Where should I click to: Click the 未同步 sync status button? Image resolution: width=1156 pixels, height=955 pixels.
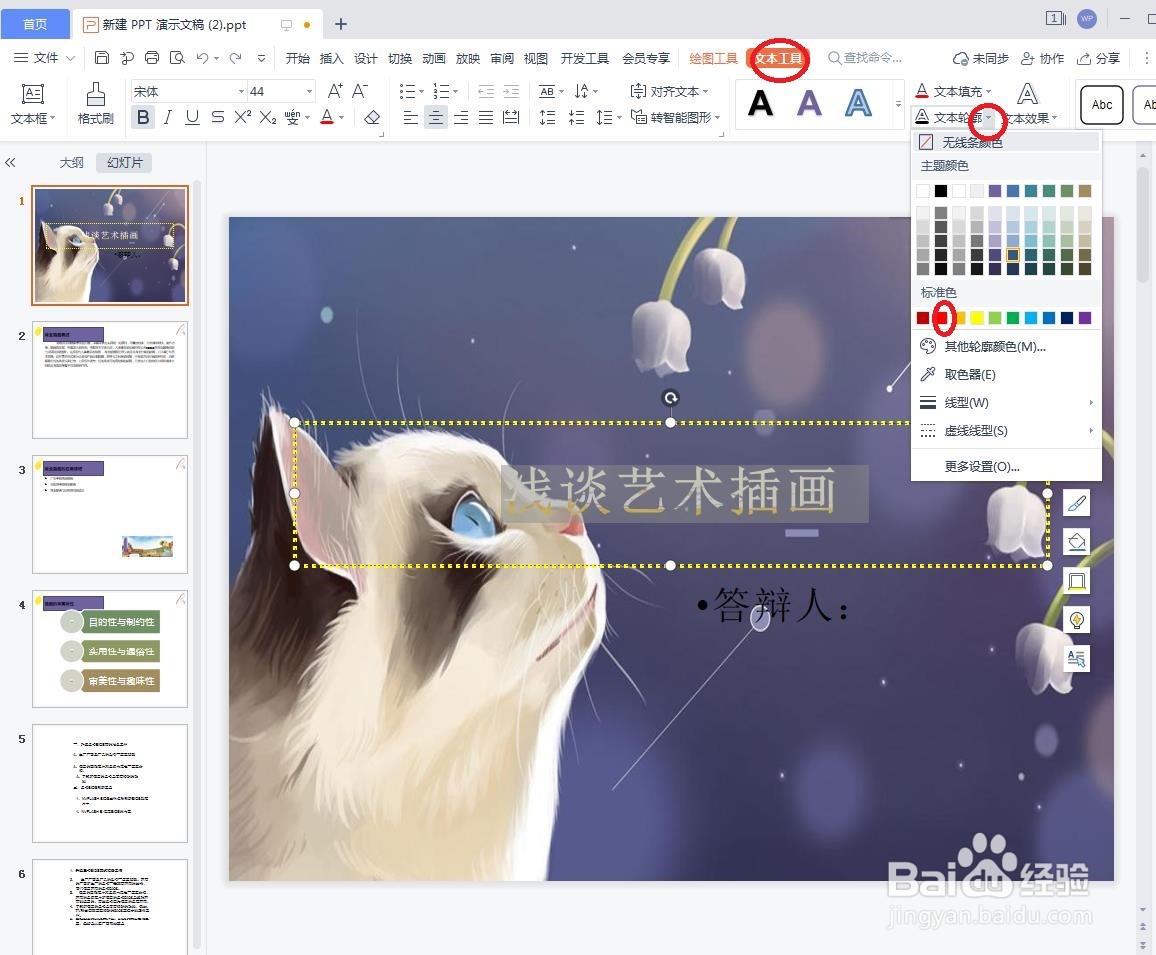(x=981, y=58)
